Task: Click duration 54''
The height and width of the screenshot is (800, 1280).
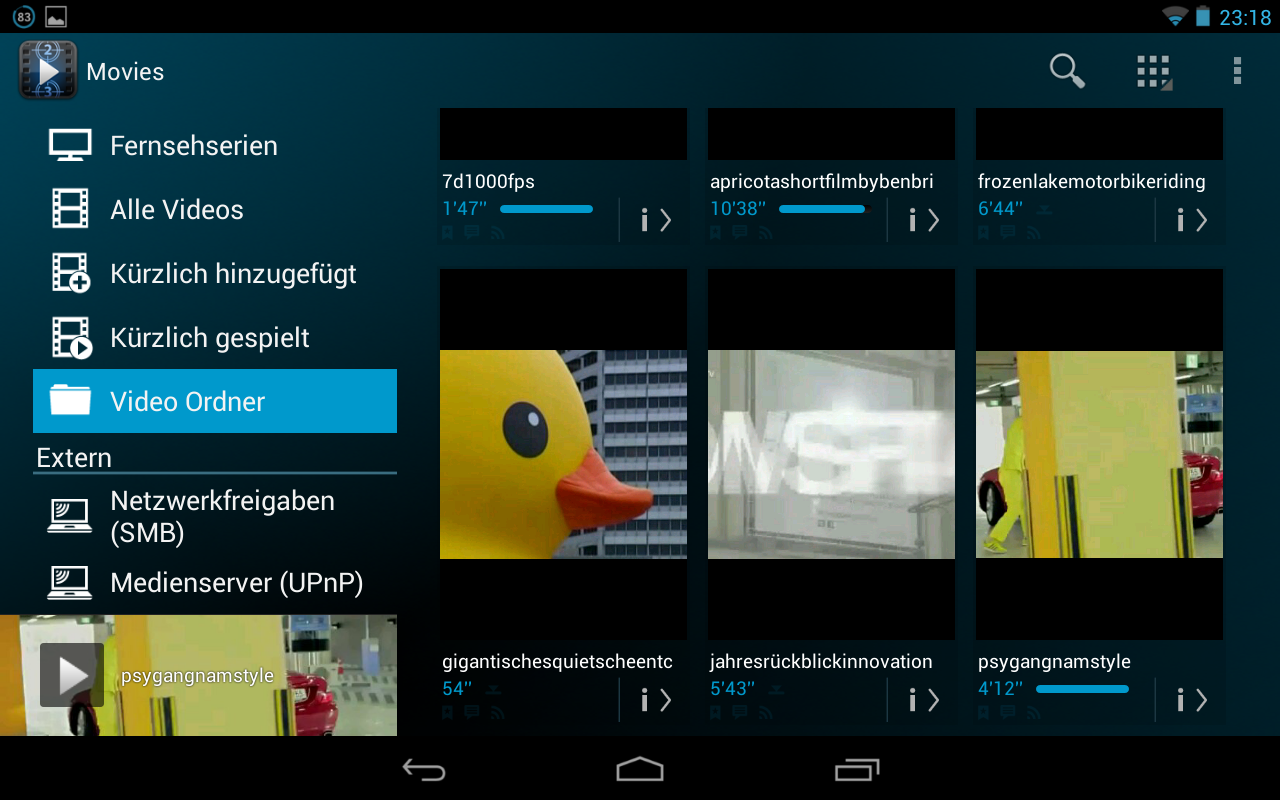Action: 457,689
